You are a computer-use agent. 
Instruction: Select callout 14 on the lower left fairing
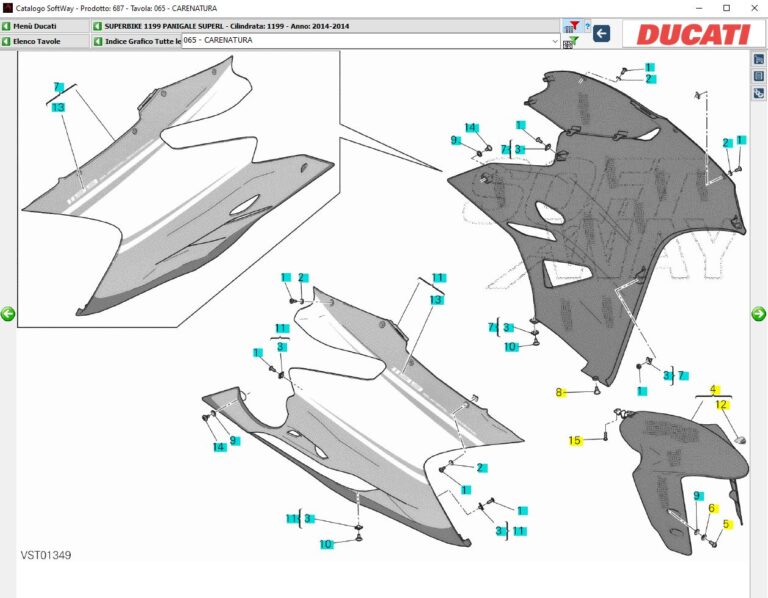[219, 447]
